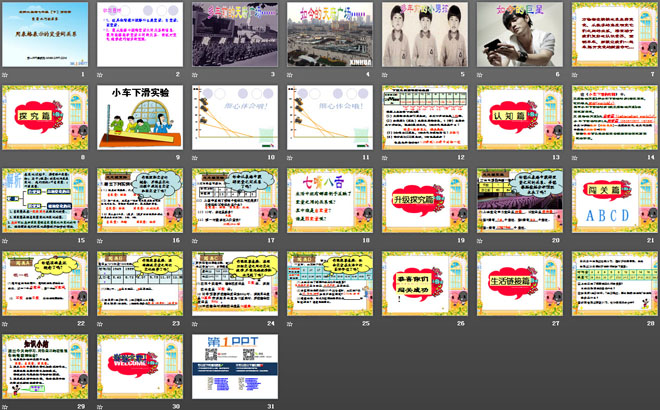Screen dimensions: 660x410
Task: Select slide 7 with red paragraph text
Action: tap(615, 34)
